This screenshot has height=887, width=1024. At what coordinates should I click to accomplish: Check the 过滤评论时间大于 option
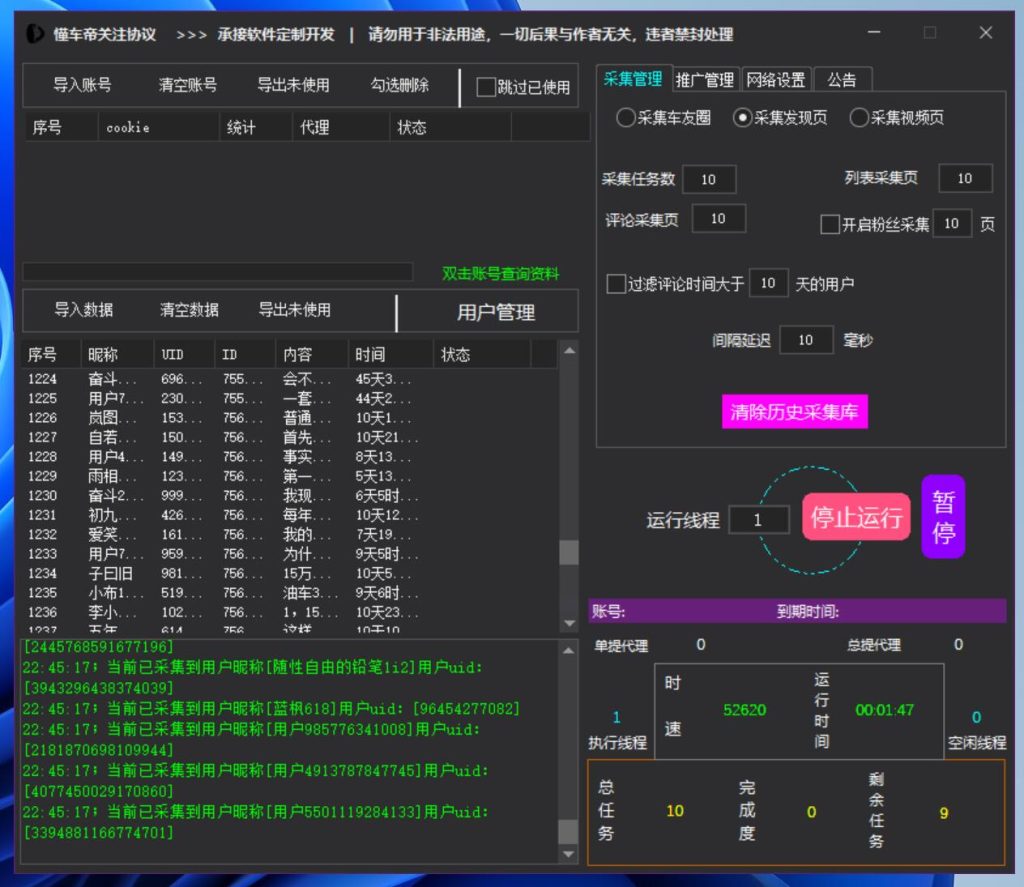click(x=616, y=284)
